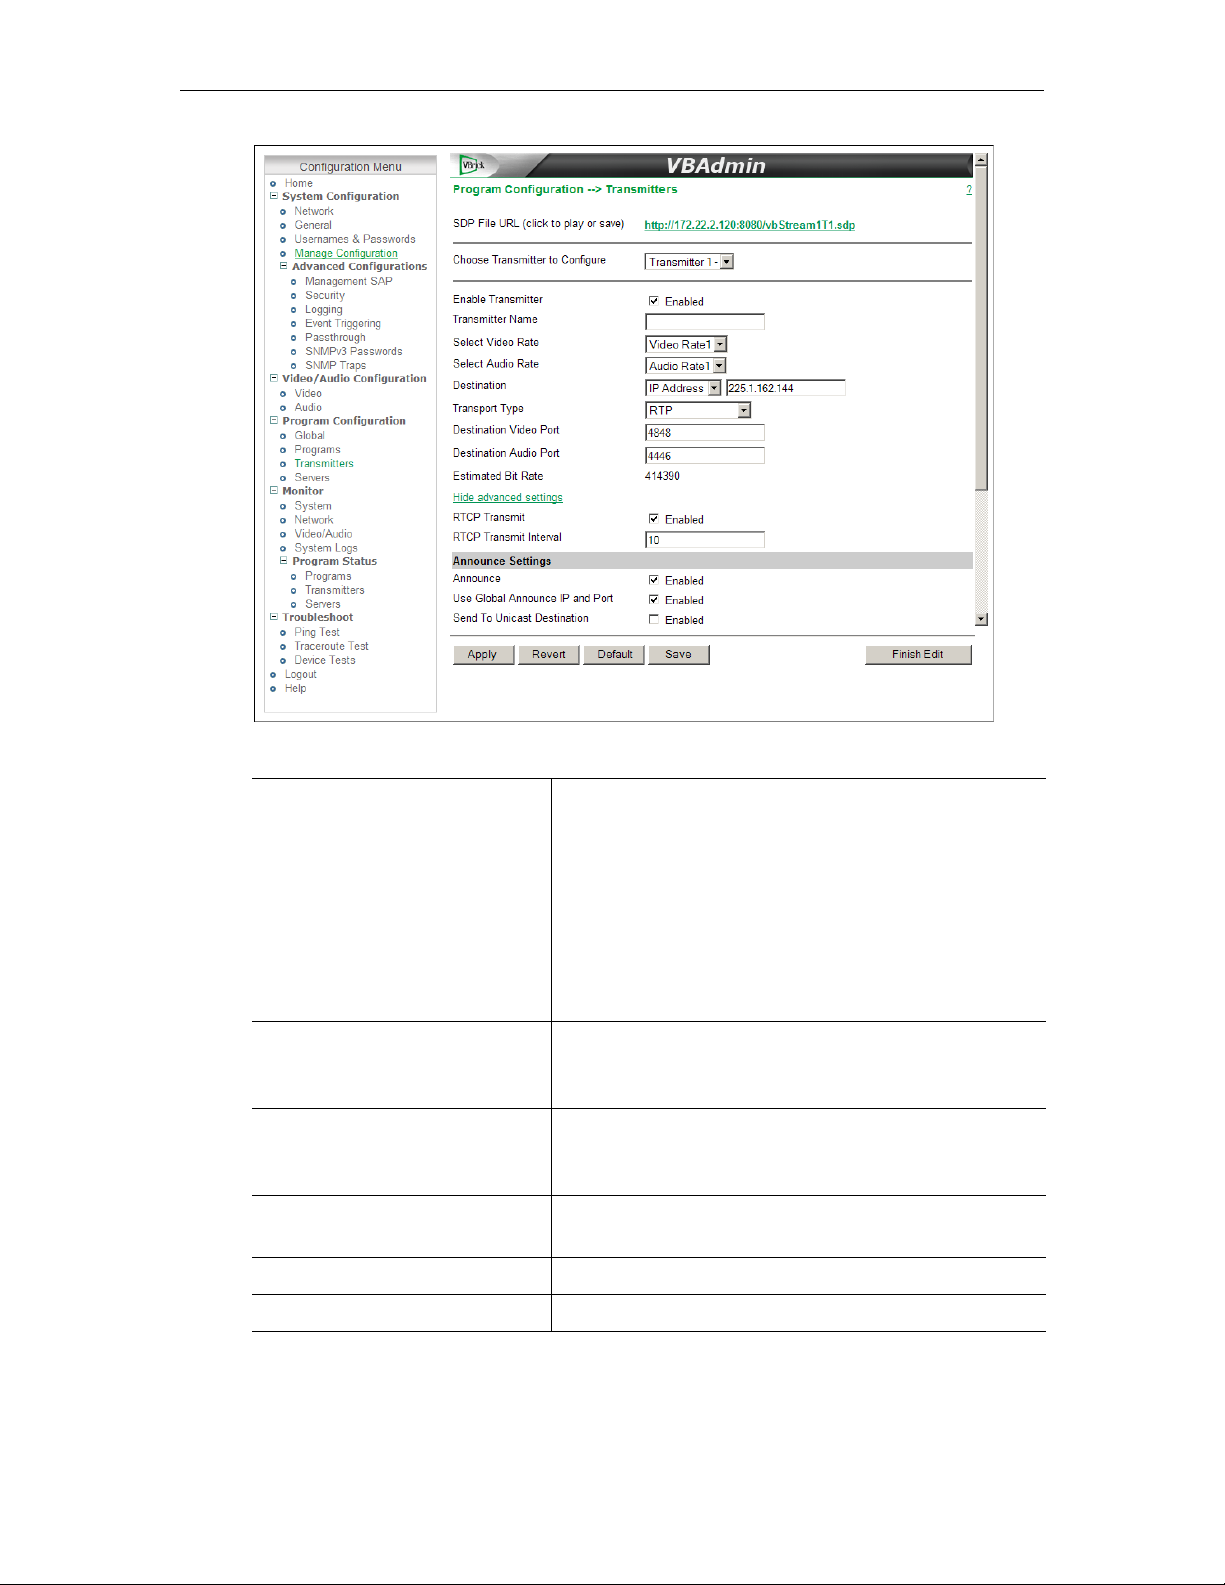Click the Finish Edit button
This screenshot has height=1585, width=1225.
[918, 655]
